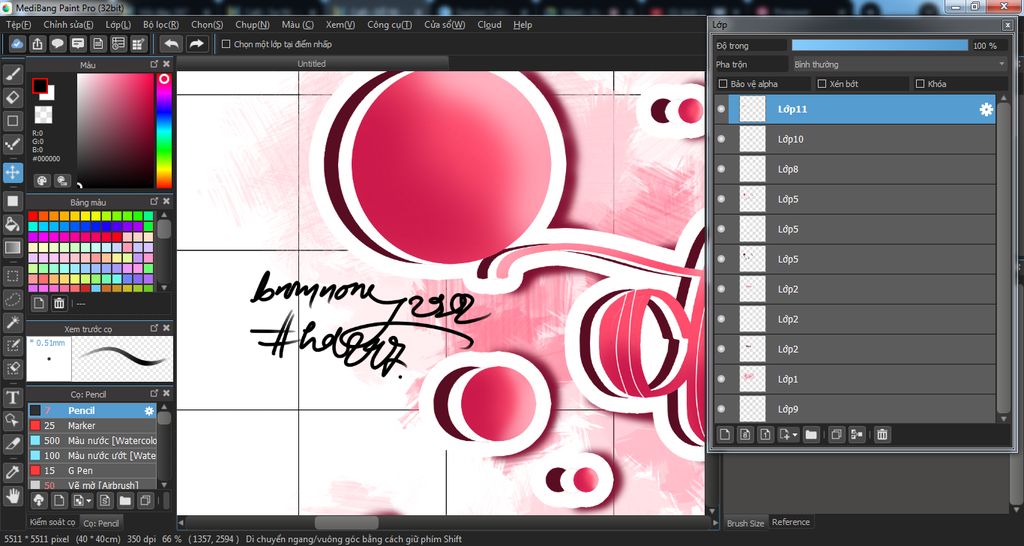
Task: Select the Dot/pixel pen tool
Action: click(x=12, y=144)
